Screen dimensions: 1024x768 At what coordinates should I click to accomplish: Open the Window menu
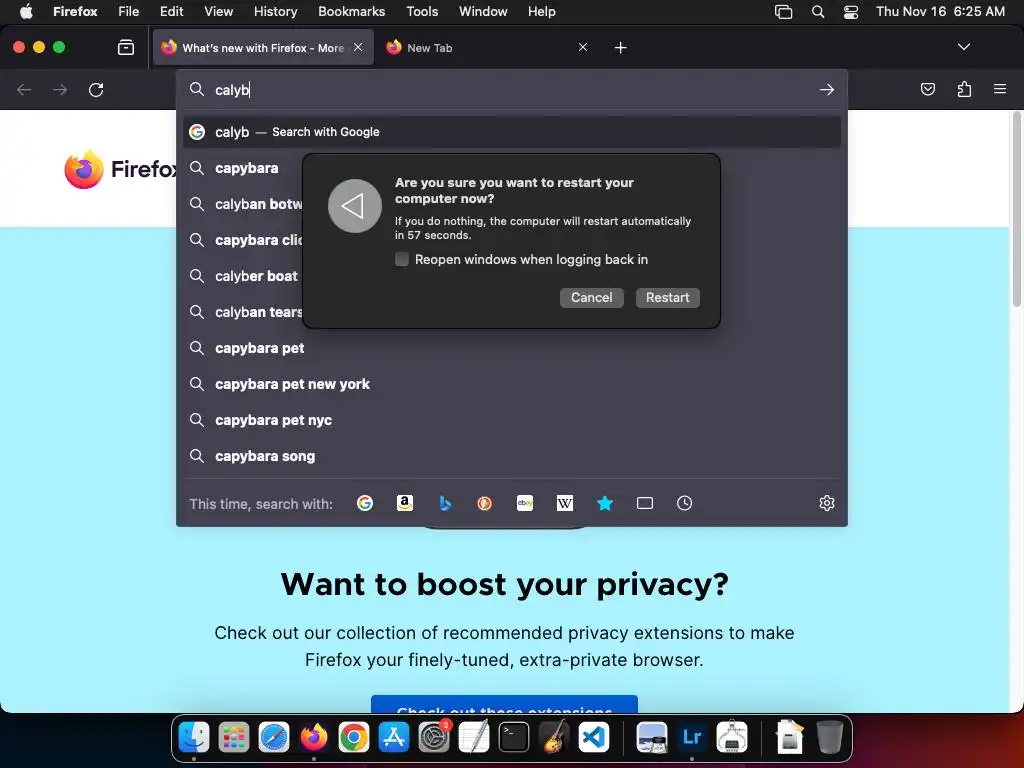click(x=483, y=11)
